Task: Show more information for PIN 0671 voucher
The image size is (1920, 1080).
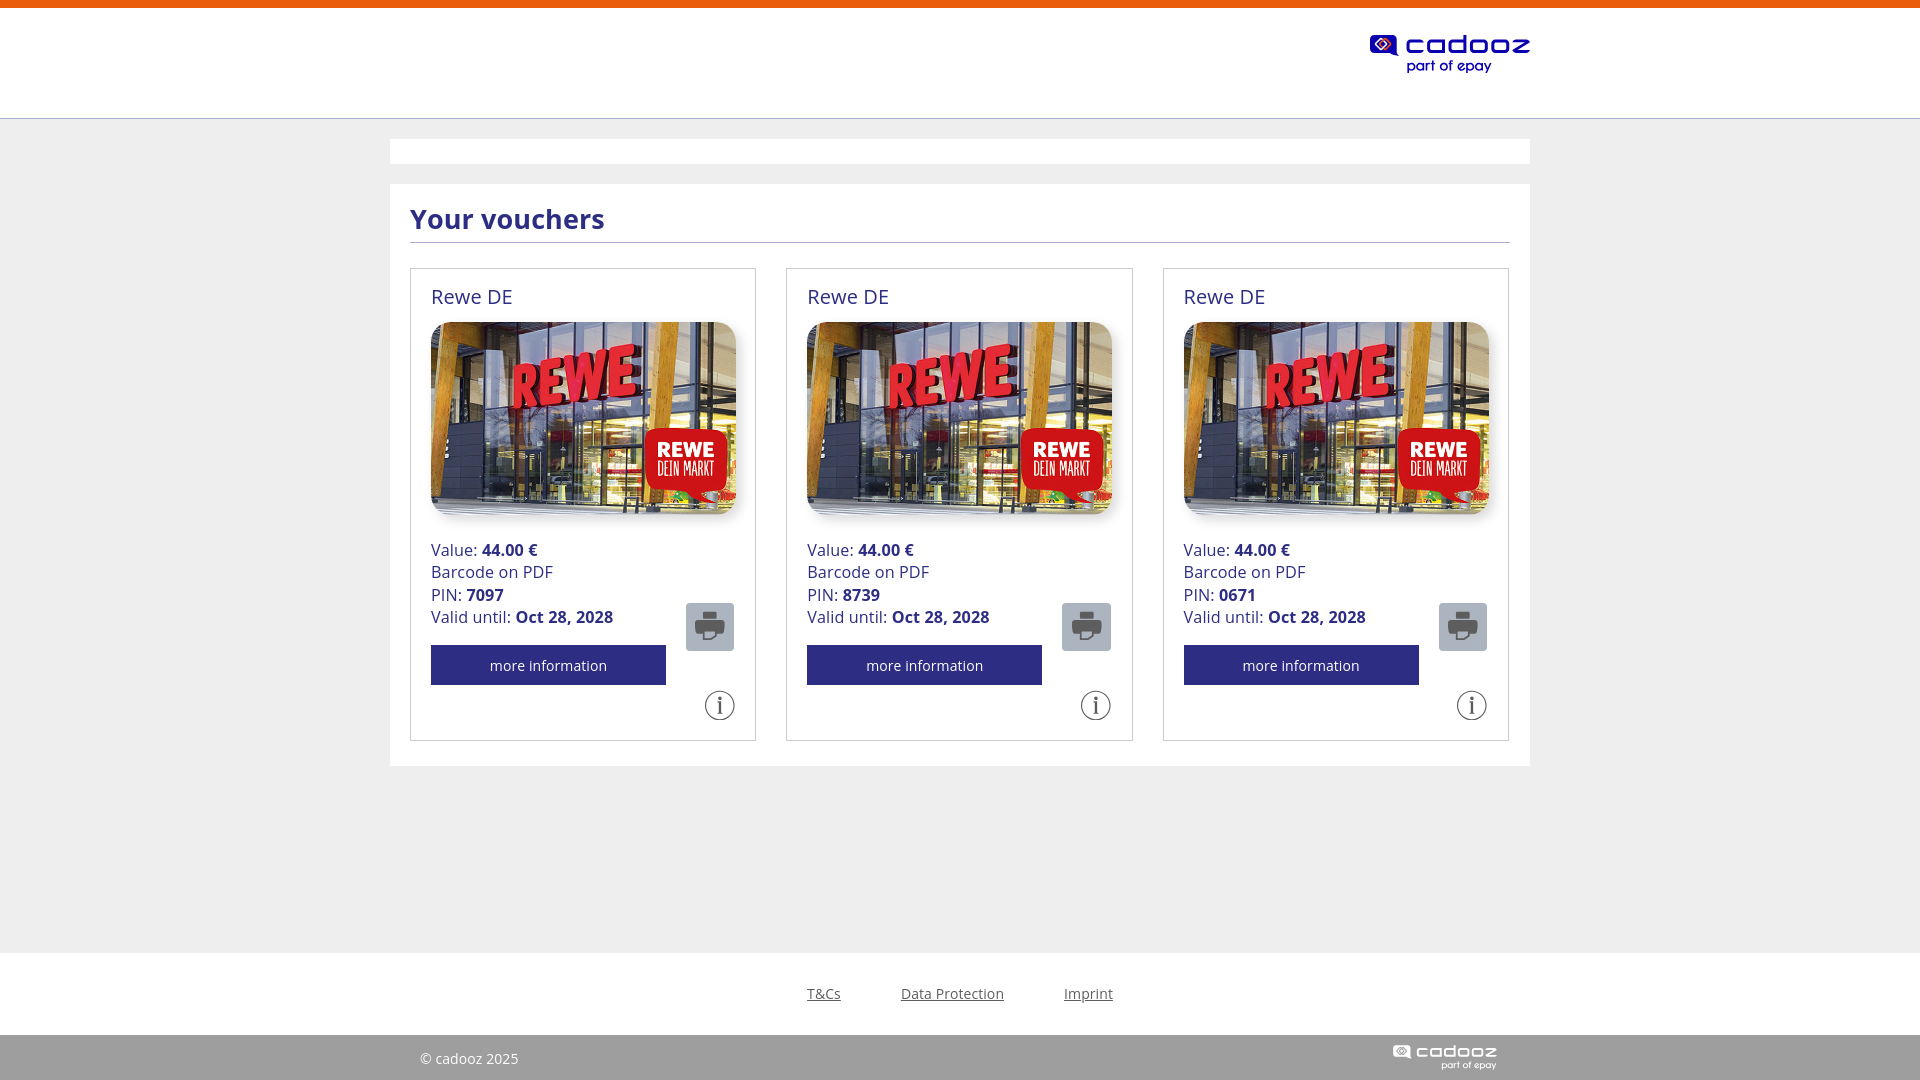Action: pos(1301,665)
